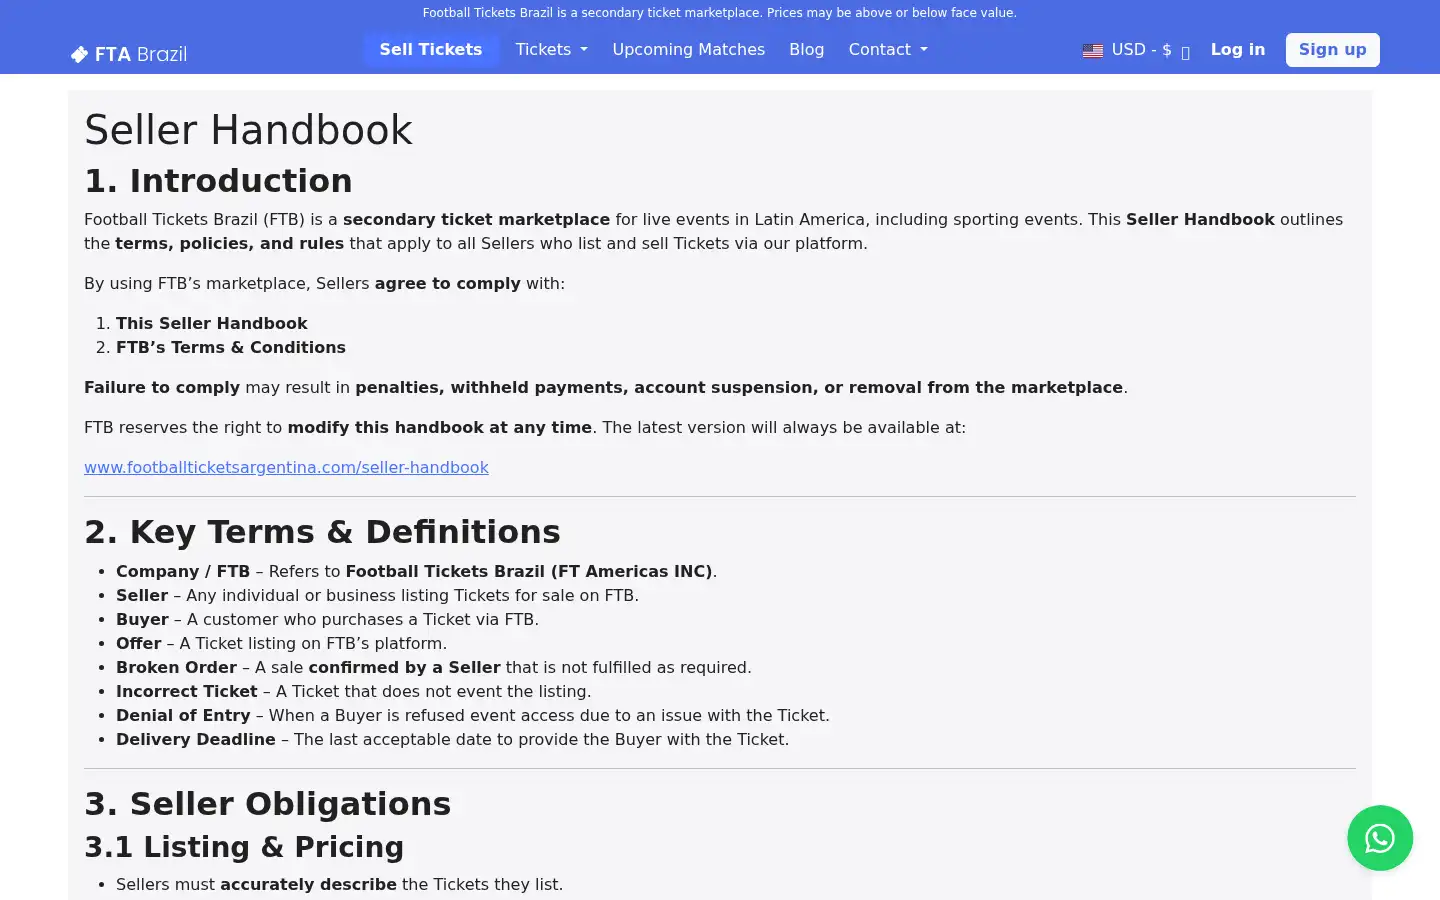Expand the Contact dropdown menu
The image size is (1440, 900).
[888, 50]
